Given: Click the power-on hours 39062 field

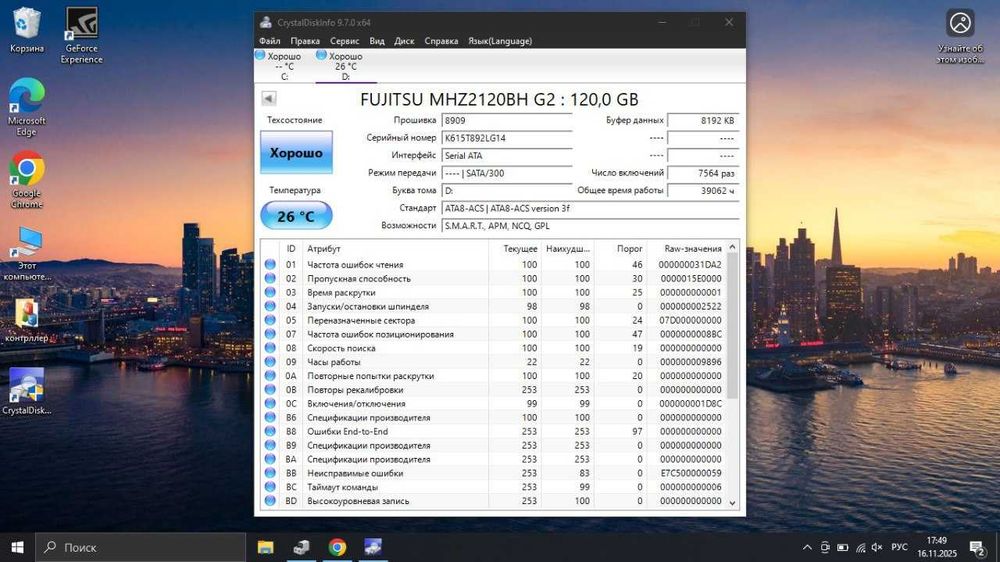Looking at the screenshot, I should coord(703,191).
